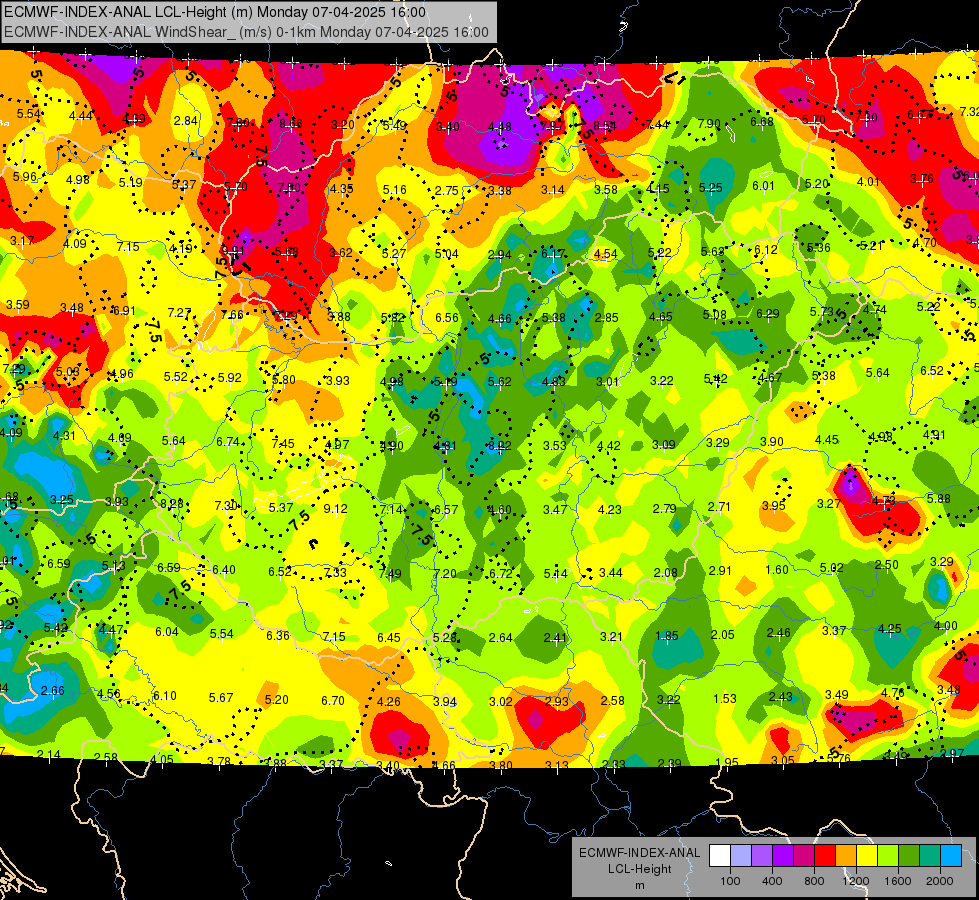Click the WindShear_ (m/s) 0-1km title line
979x900 pixels.
(247, 32)
